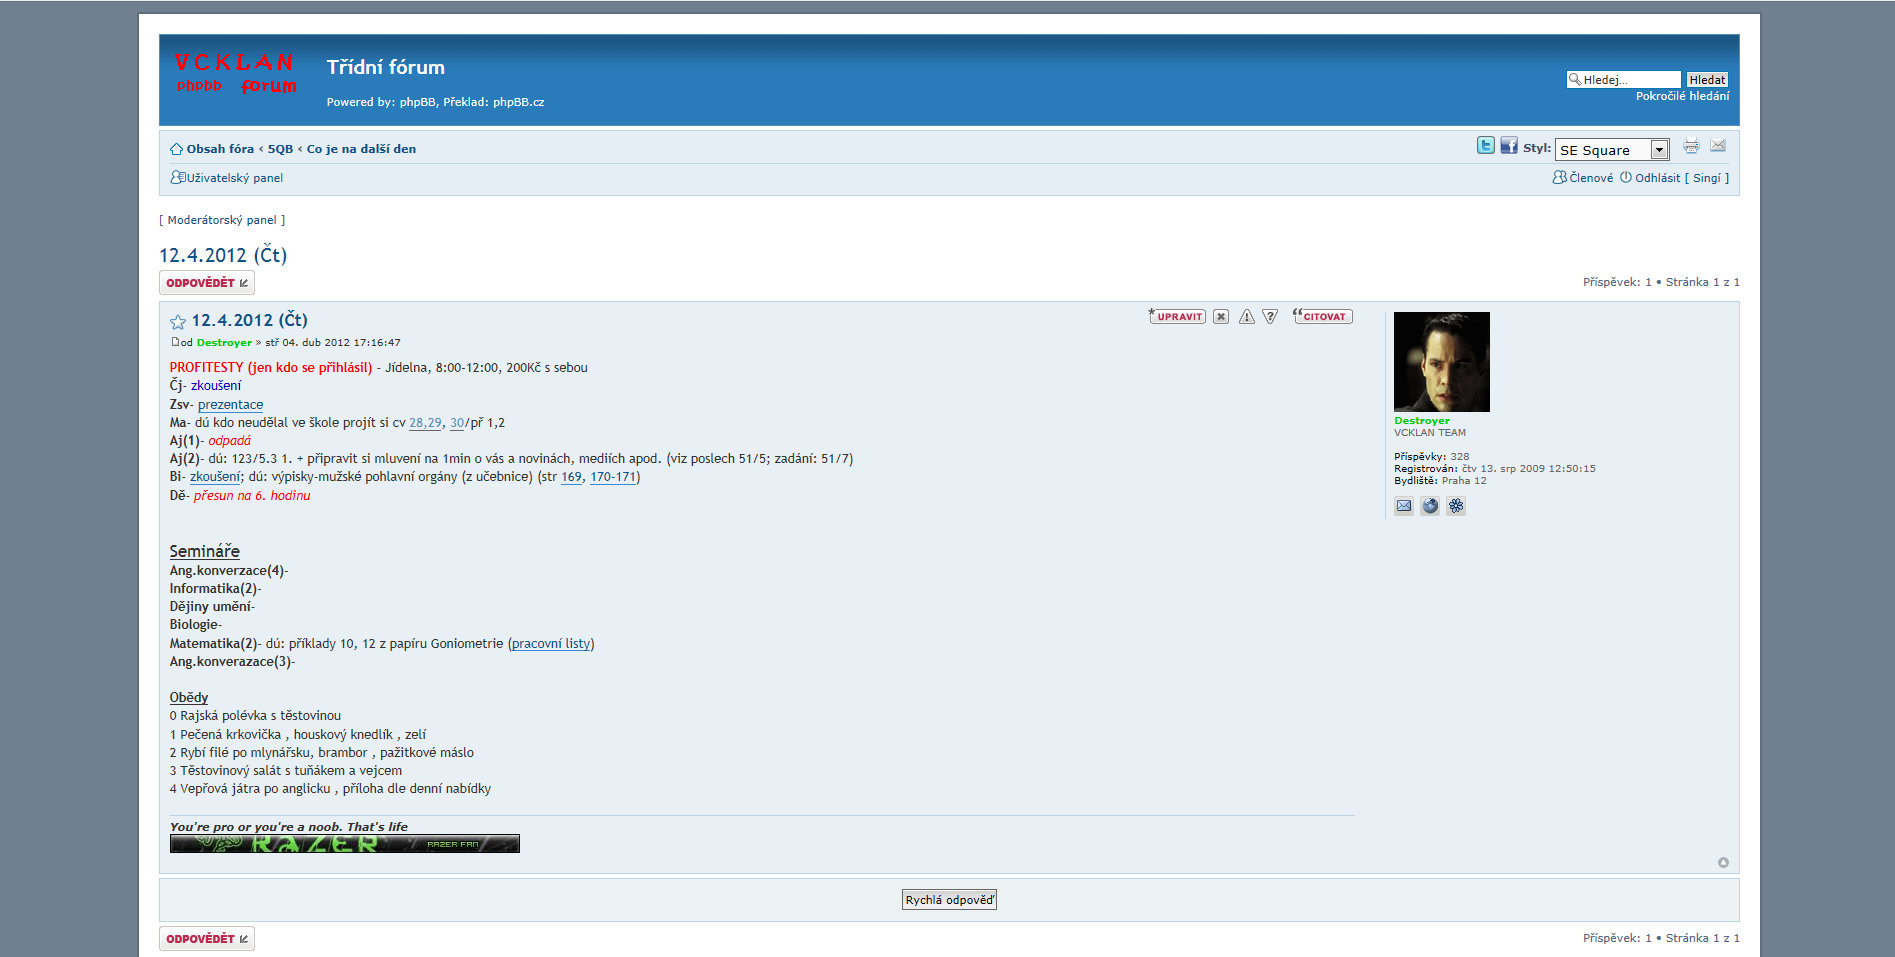The width and height of the screenshot is (1895, 957).
Task: Click the 'Semináře' heading text
Action: click(204, 551)
